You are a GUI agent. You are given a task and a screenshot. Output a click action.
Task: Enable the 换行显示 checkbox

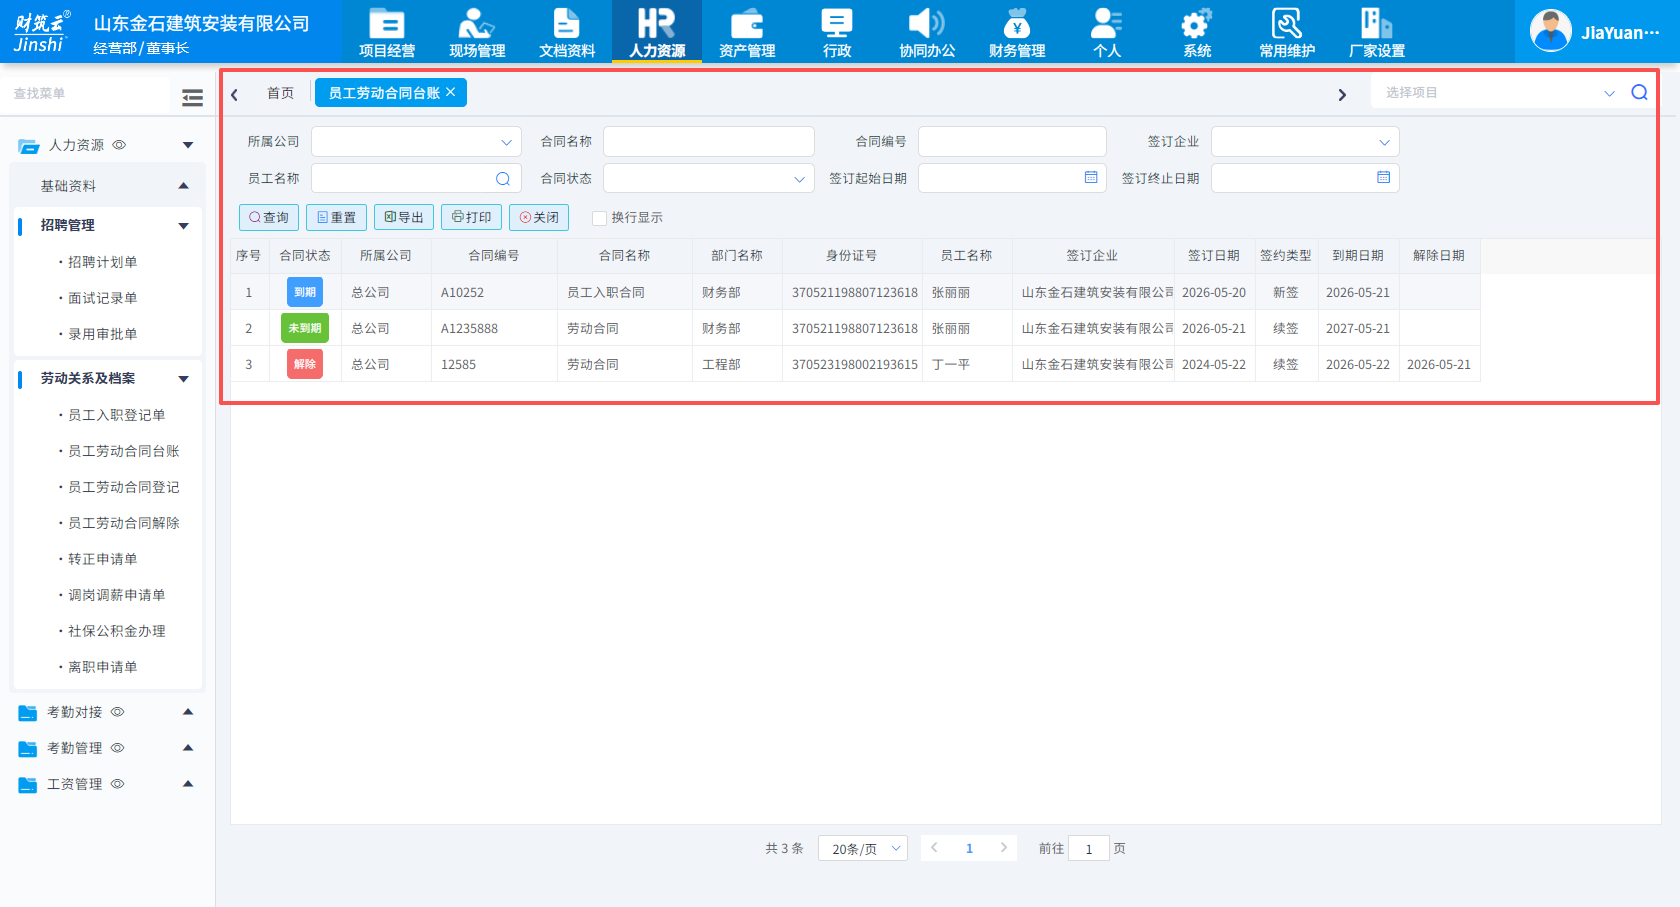600,218
